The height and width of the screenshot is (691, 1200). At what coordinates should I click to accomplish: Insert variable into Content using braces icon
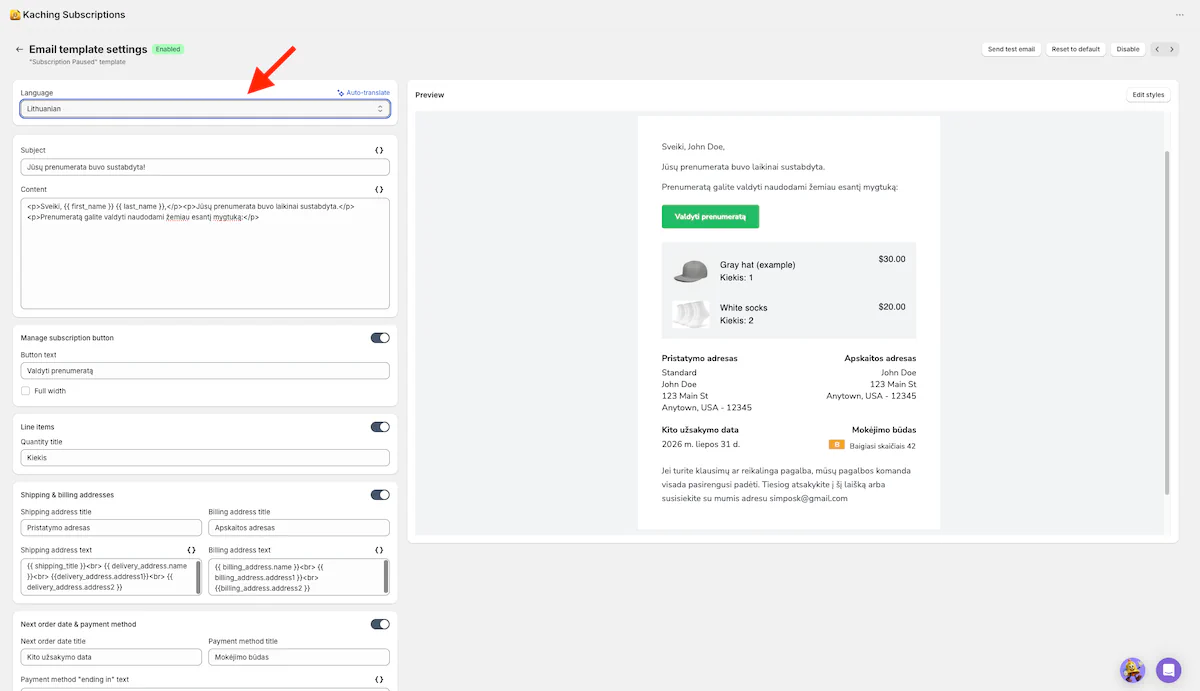coord(379,189)
